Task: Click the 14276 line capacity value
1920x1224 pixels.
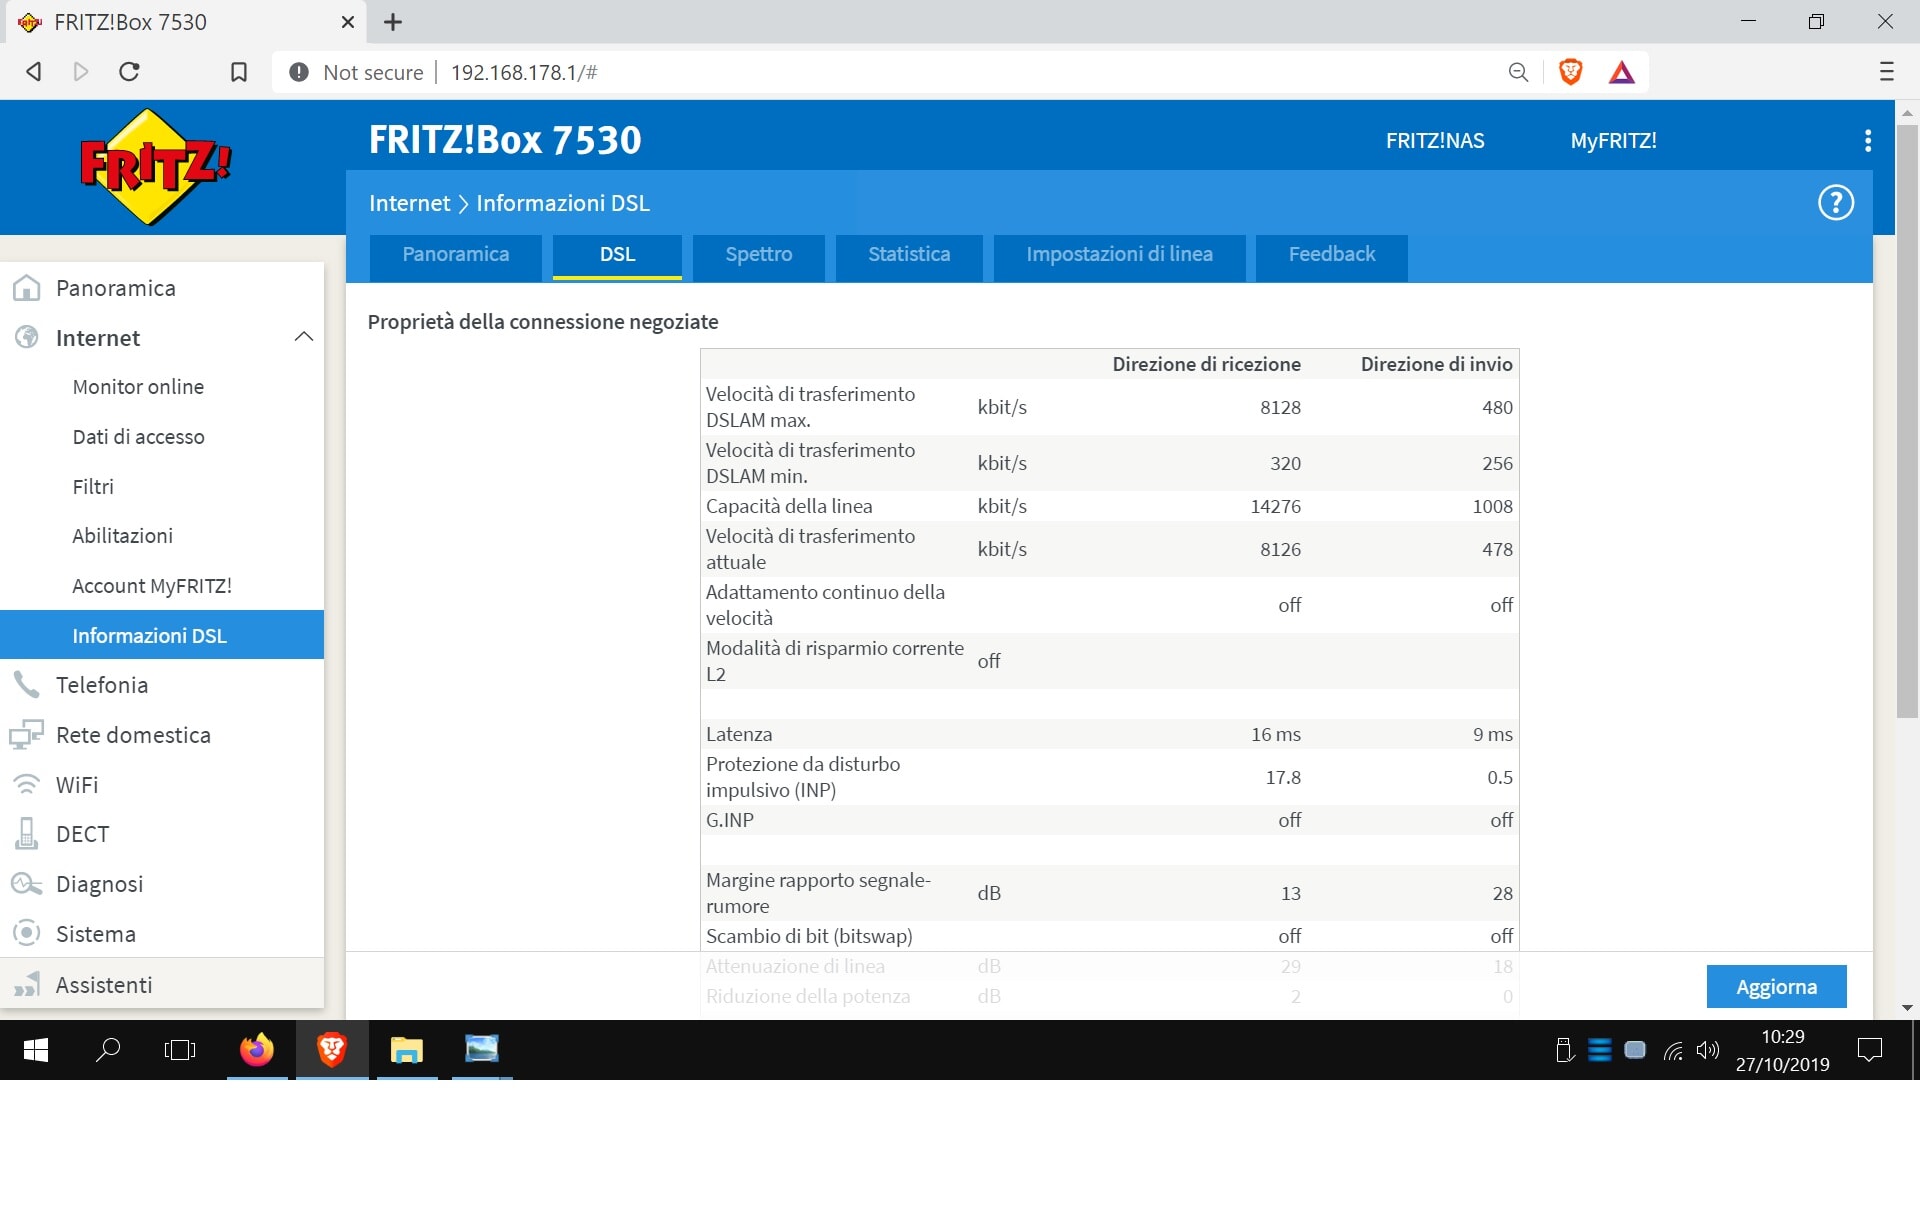Action: 1275,507
